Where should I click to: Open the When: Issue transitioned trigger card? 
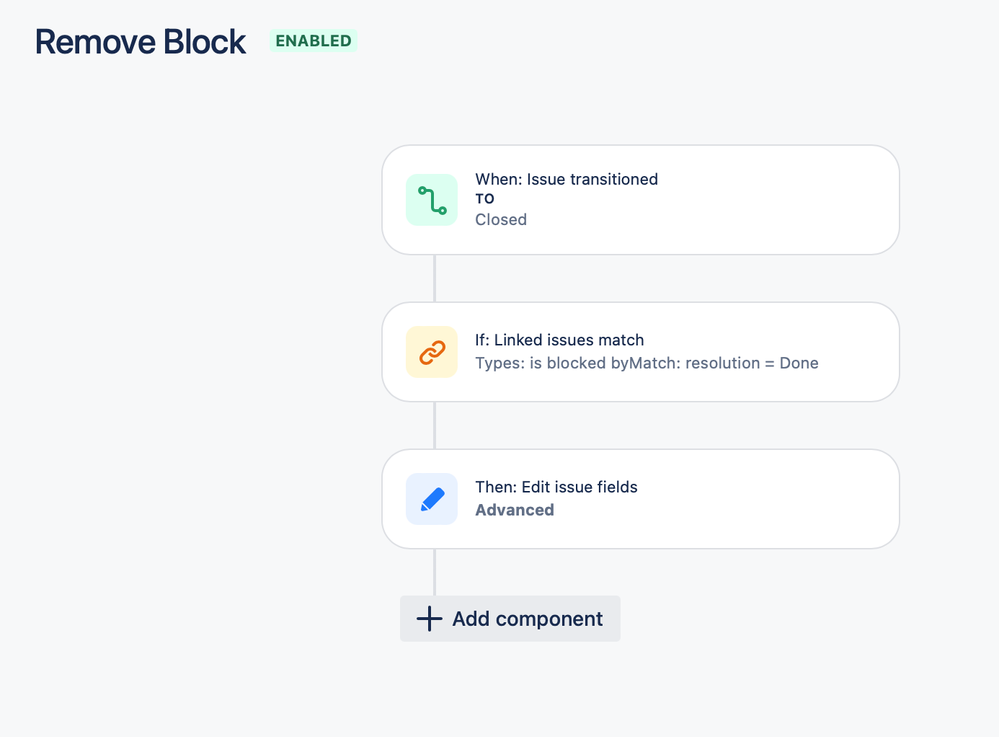[x=640, y=200]
